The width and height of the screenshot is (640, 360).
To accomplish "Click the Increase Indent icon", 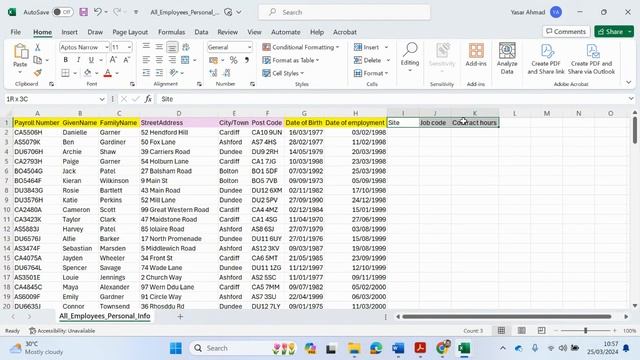I will coord(159,73).
